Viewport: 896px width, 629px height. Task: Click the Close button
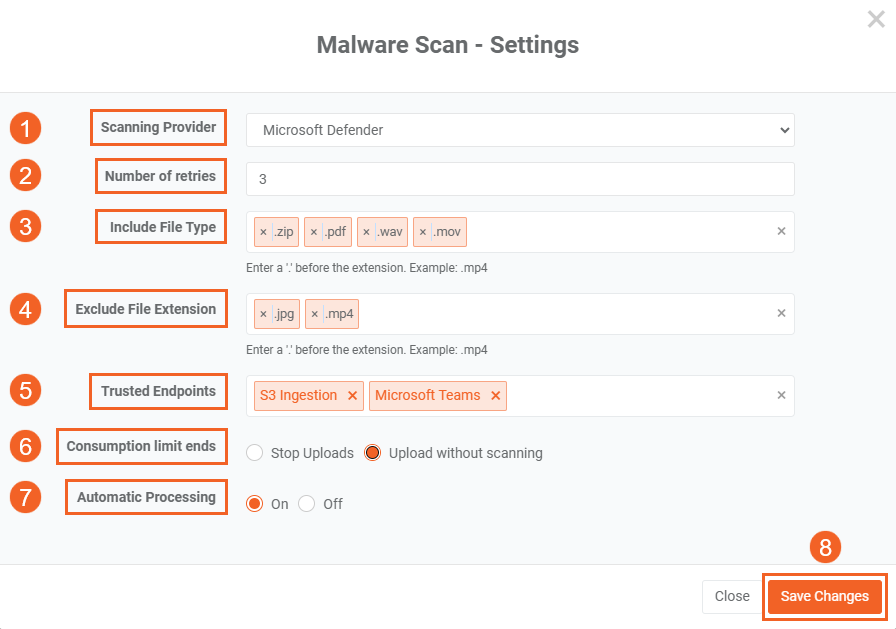click(732, 596)
